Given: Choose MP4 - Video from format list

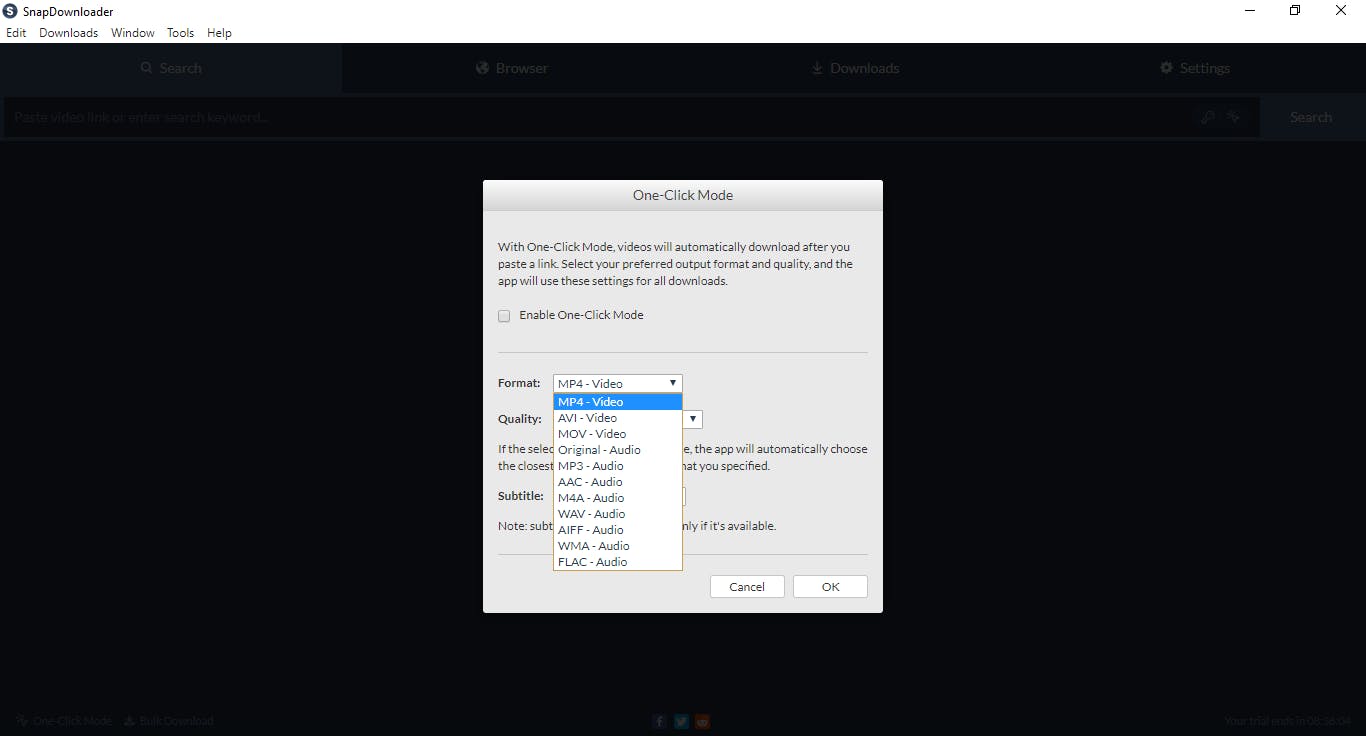Looking at the screenshot, I should tap(618, 402).
